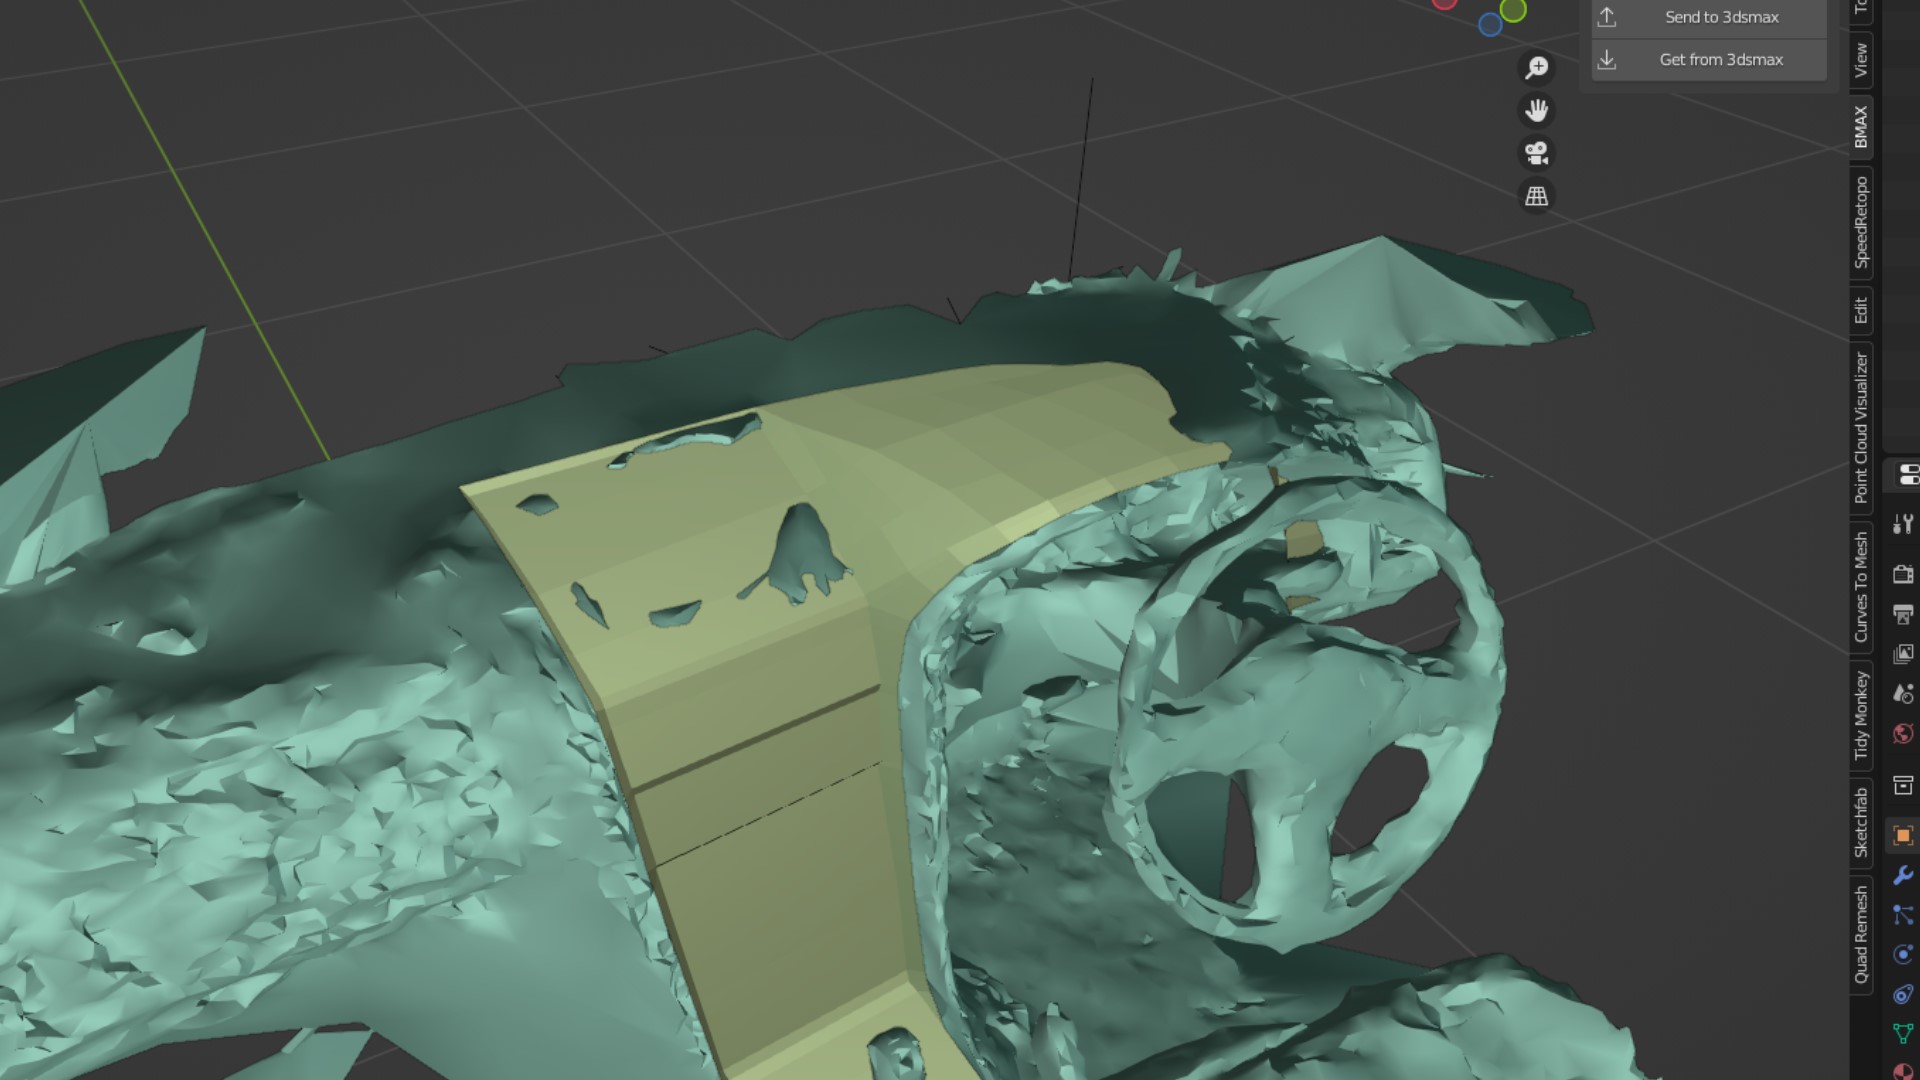Viewport: 1920px width, 1080px height.
Task: Open Curves To Mesh tab
Action: point(1861,586)
